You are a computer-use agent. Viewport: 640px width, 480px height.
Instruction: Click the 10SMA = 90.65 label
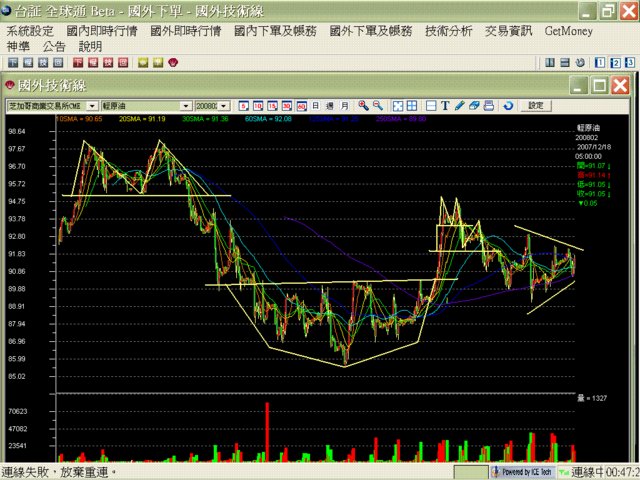79,119
